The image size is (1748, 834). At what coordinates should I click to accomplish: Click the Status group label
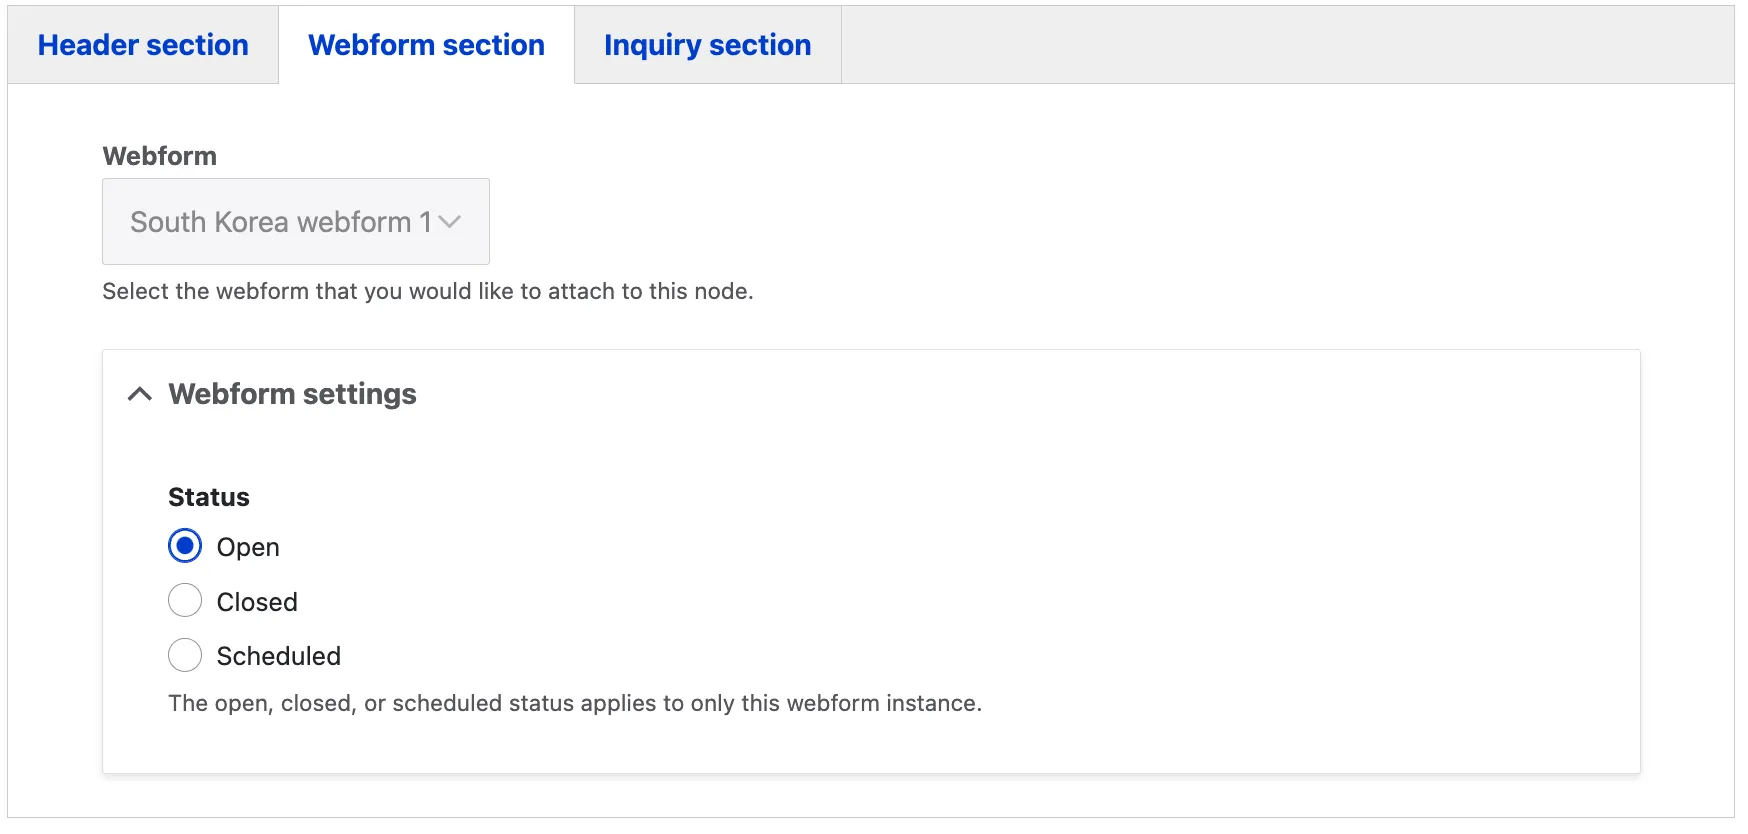209,497
